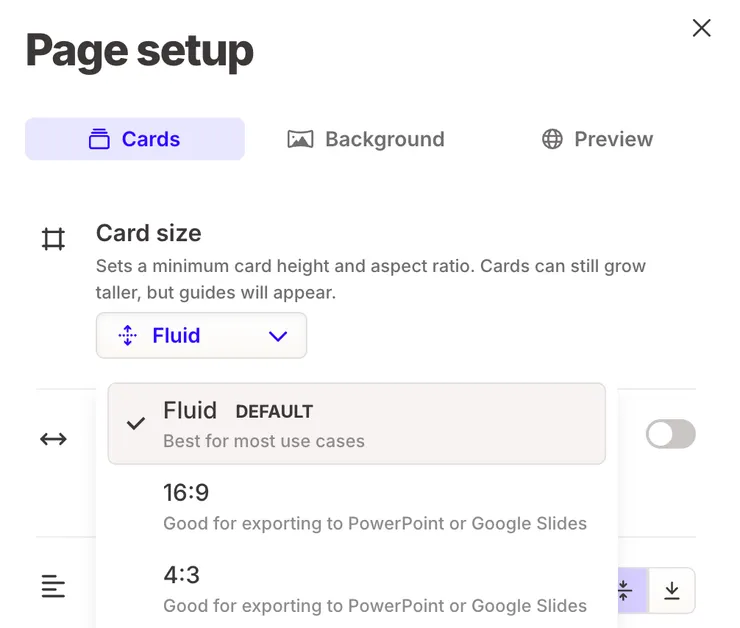740x628 pixels.
Task: Switch to the Background tab
Action: 366,139
